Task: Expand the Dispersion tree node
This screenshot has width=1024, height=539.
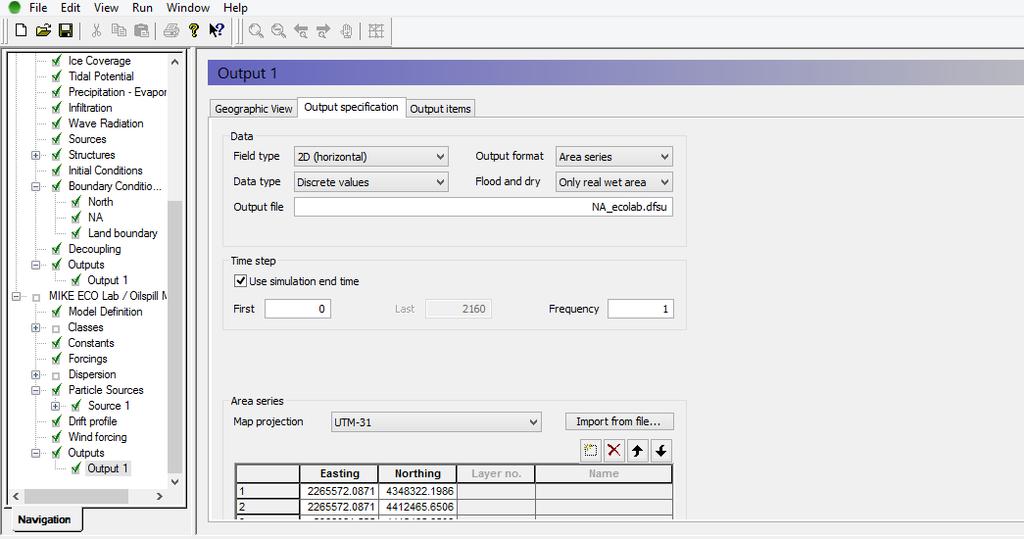Action: 36,374
